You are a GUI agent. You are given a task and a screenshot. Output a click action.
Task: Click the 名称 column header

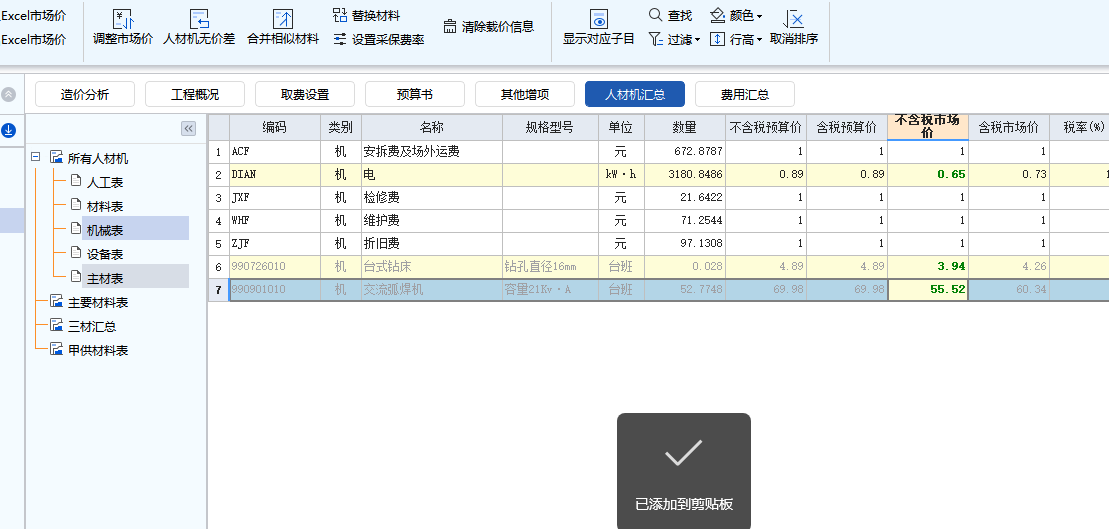[x=432, y=127]
